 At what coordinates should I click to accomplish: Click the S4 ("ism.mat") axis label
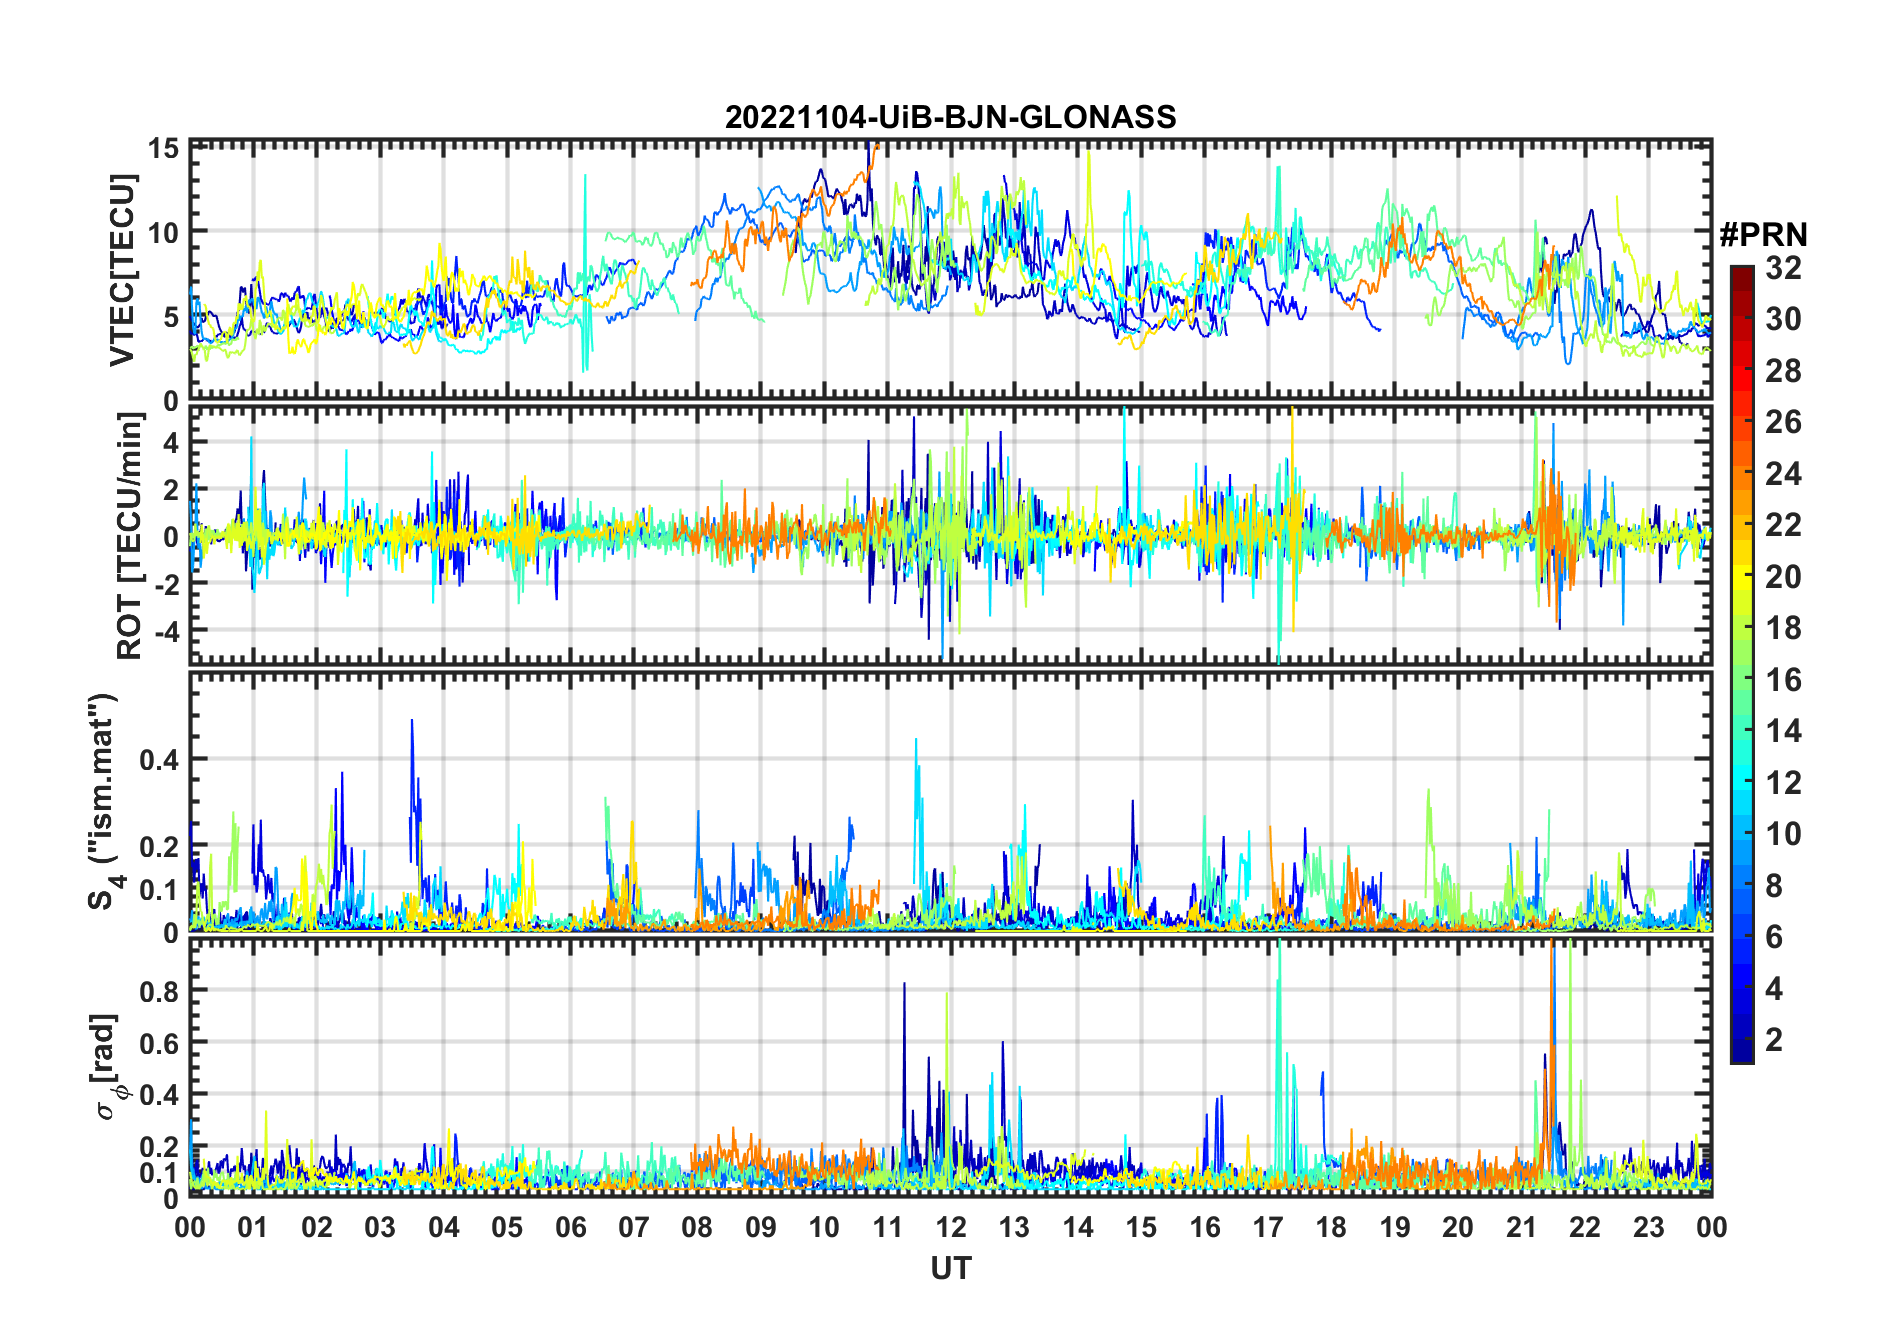coord(104,802)
